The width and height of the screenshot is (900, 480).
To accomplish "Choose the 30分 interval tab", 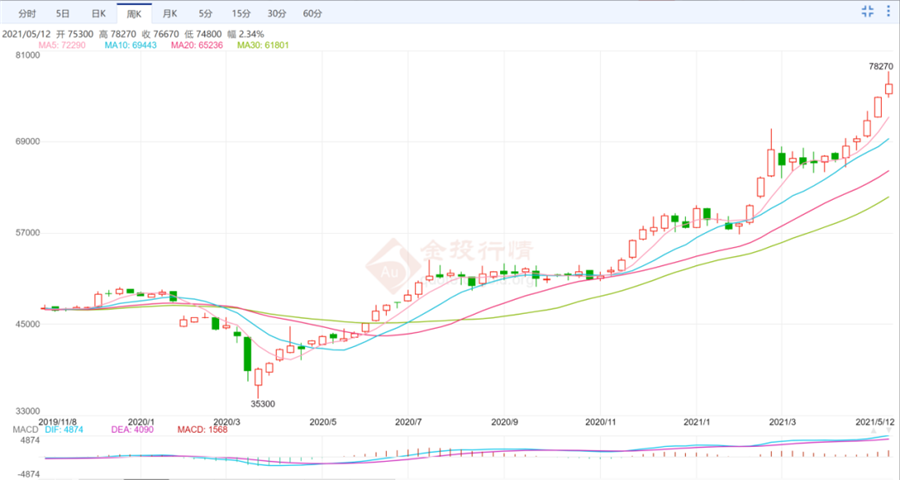I will click(x=276, y=14).
